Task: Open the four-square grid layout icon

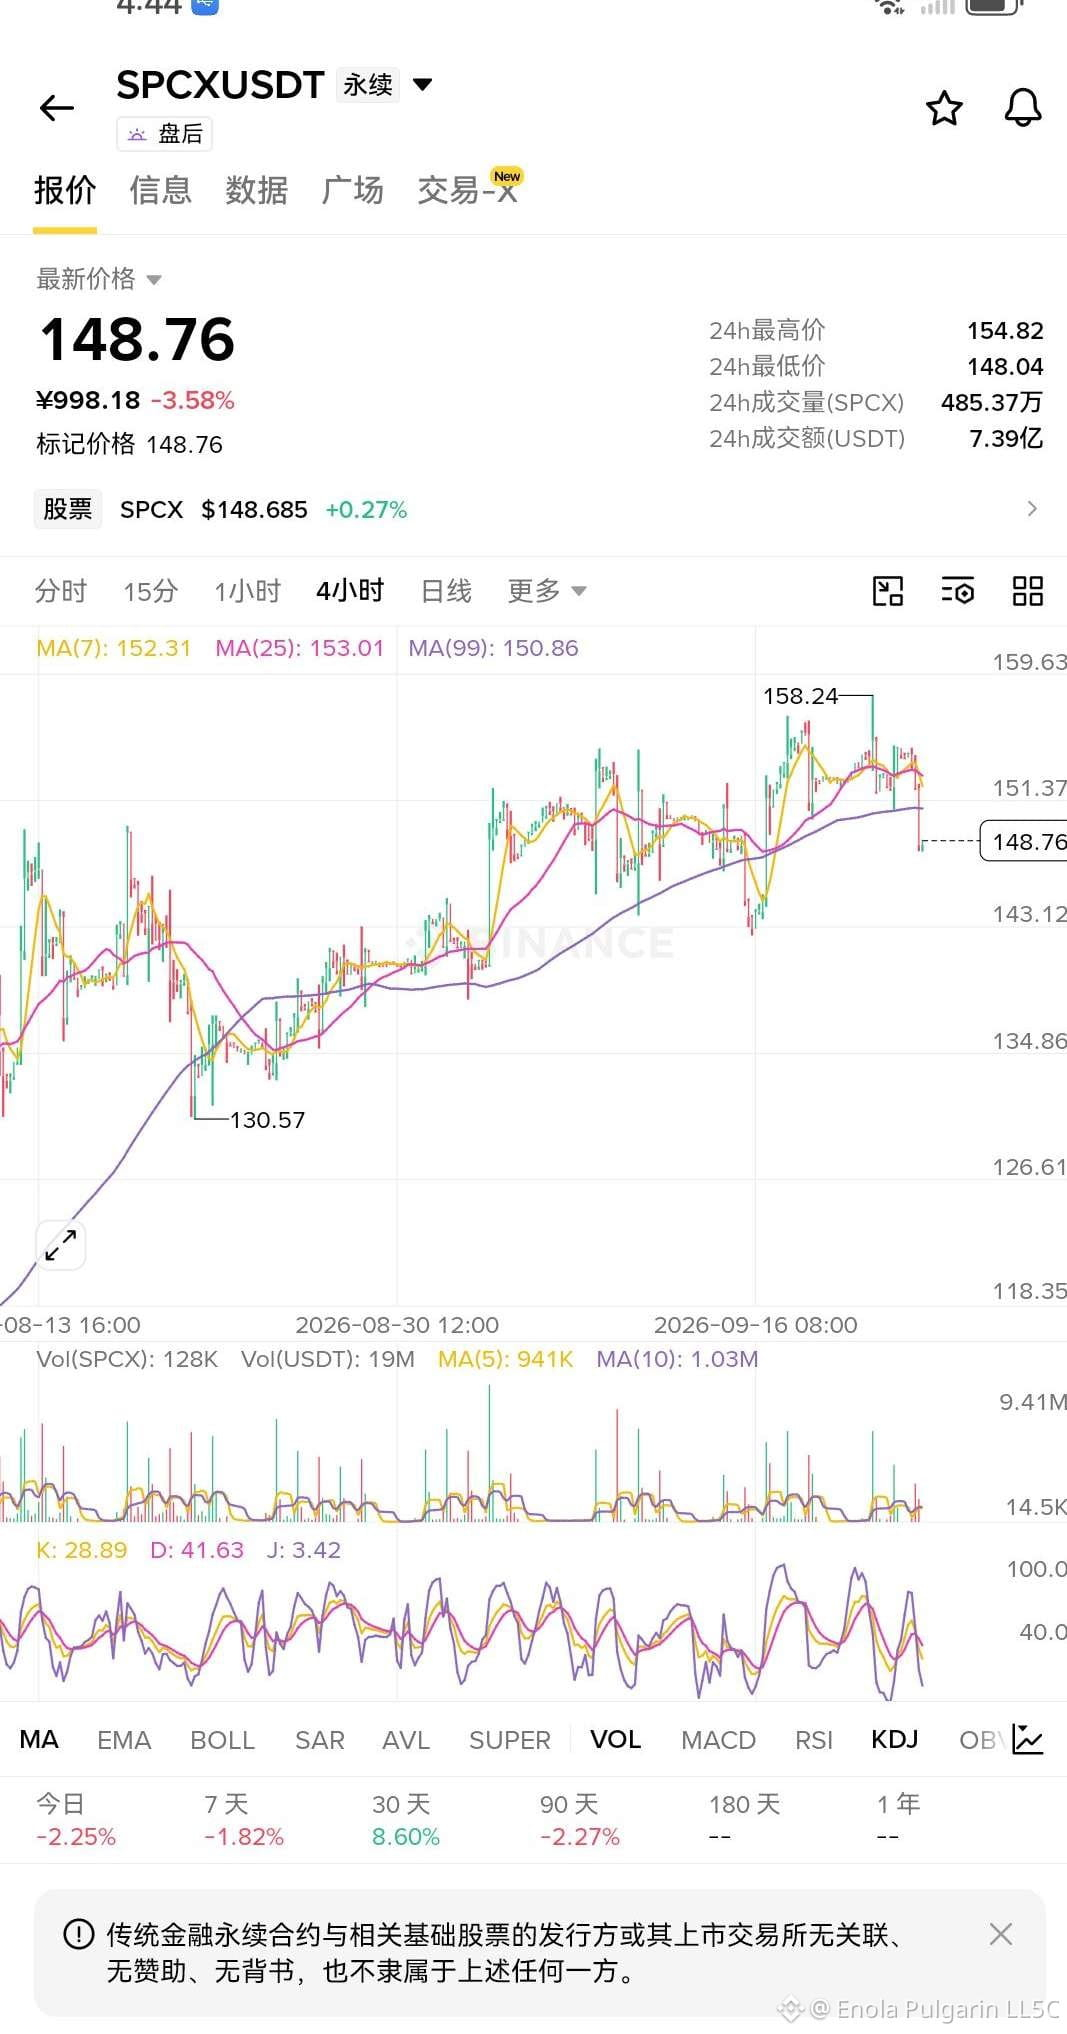Action: (1028, 591)
